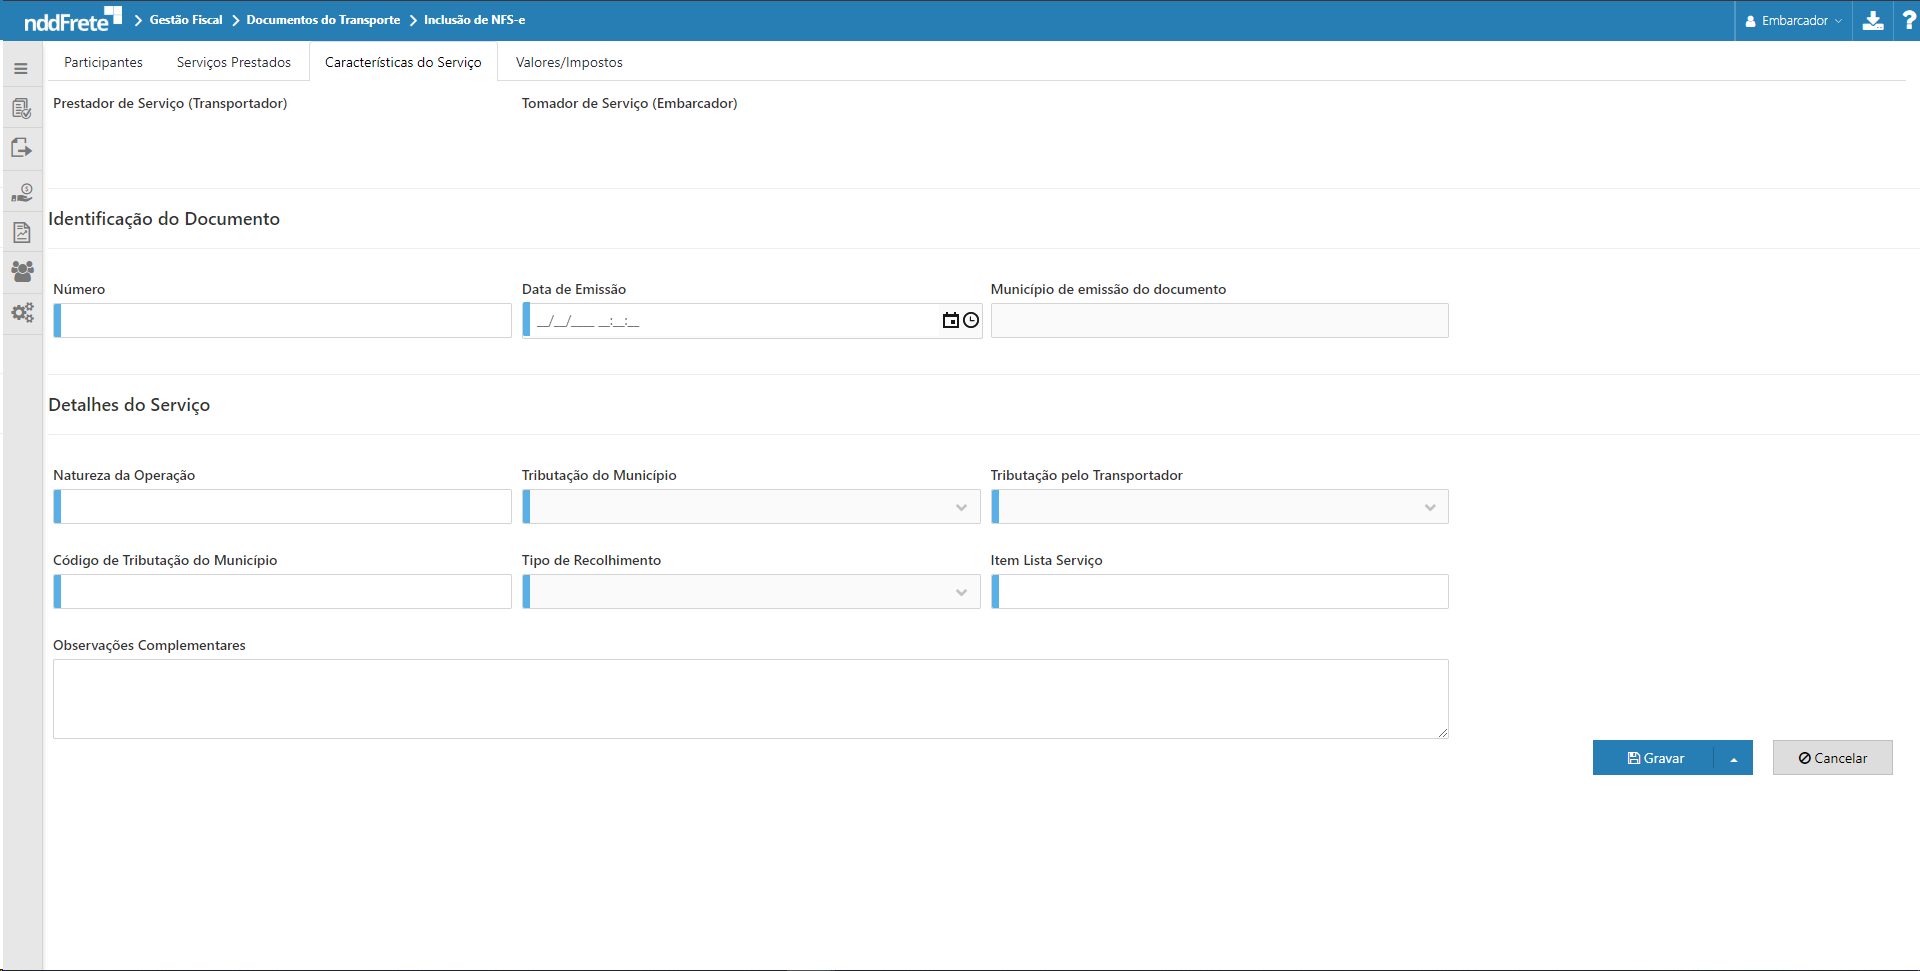The height and width of the screenshot is (971, 1920).
Task: Open calendar picker for Data de Emissão
Action: [950, 321]
